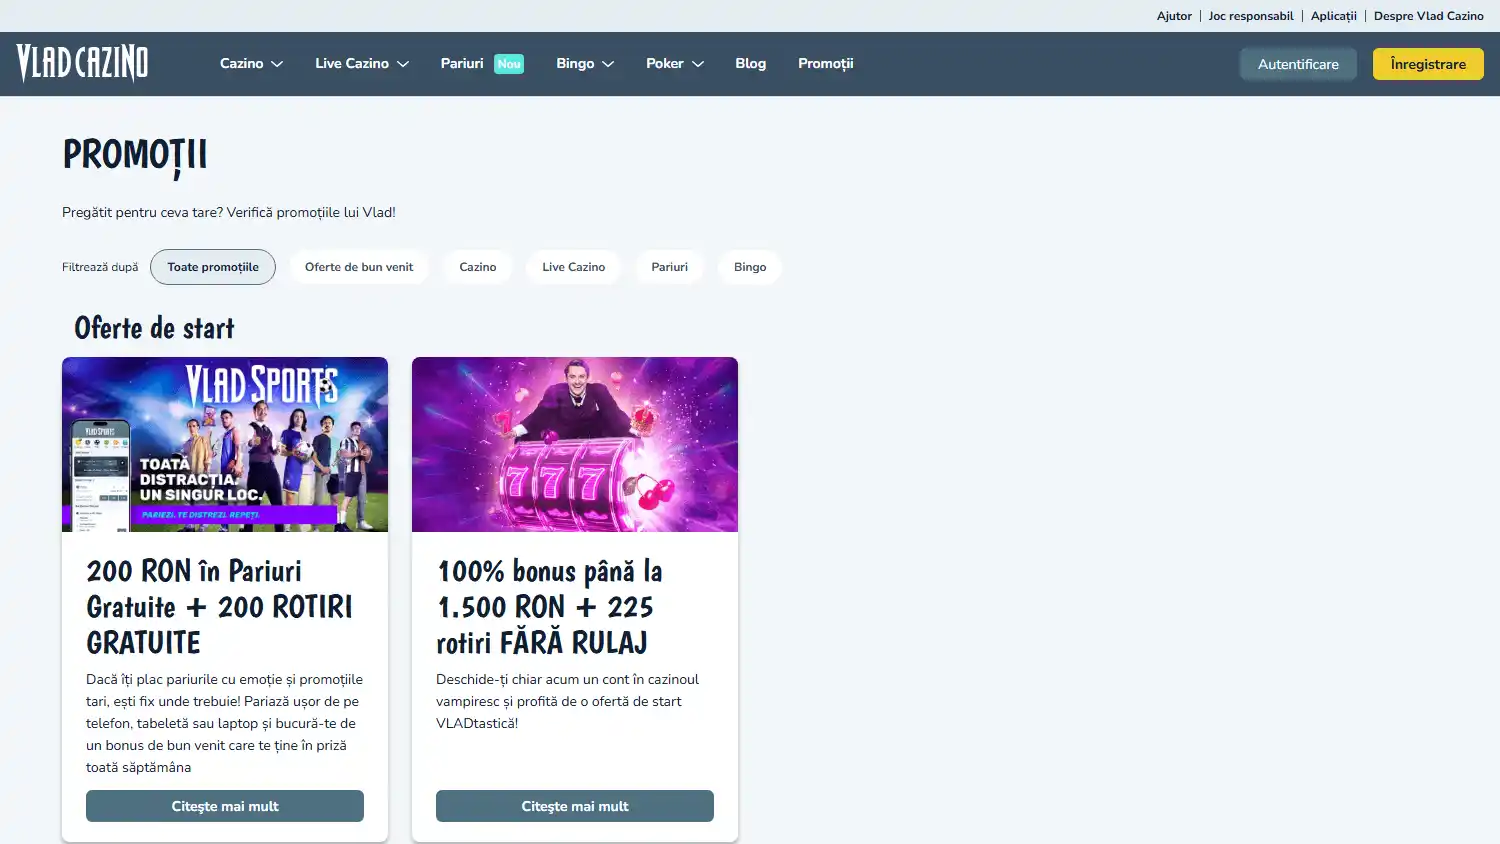Expand the Live Cazino menu chevron
This screenshot has height=844, width=1500.
click(x=403, y=64)
